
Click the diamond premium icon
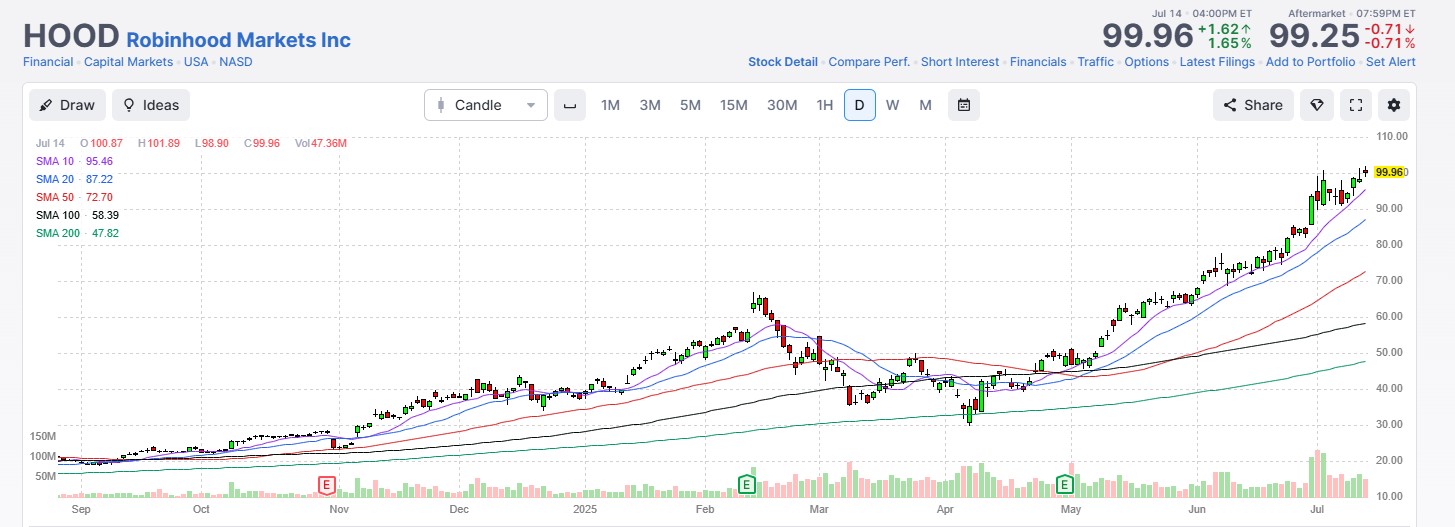[1317, 105]
